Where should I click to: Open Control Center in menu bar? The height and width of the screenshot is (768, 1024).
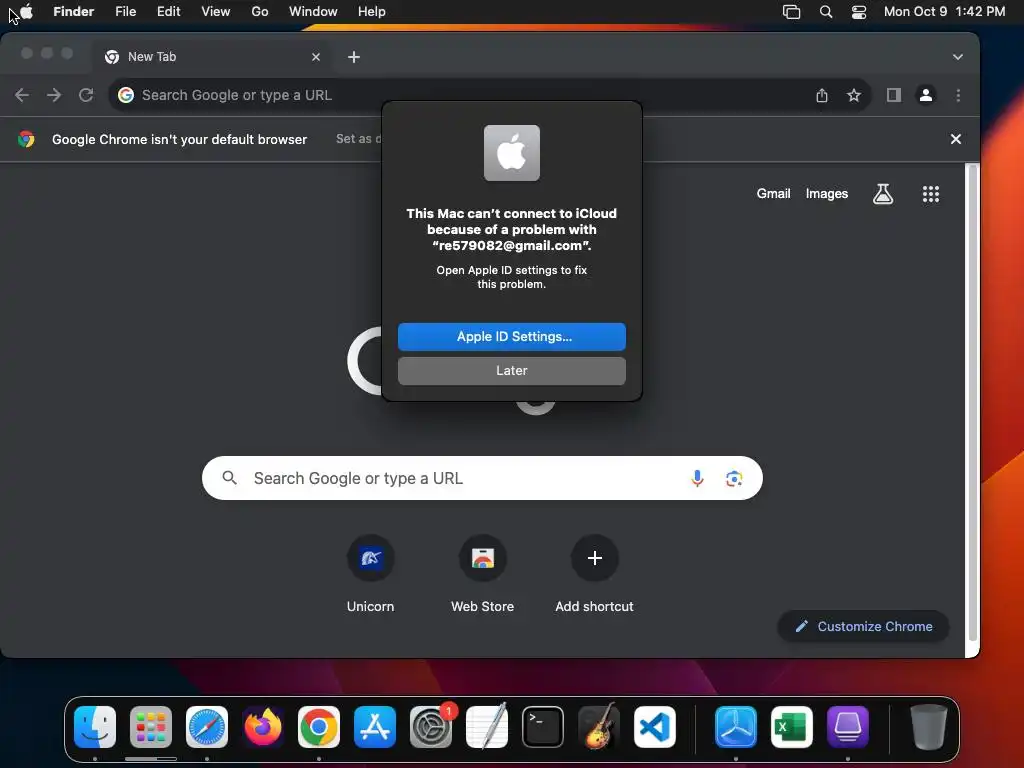858,11
